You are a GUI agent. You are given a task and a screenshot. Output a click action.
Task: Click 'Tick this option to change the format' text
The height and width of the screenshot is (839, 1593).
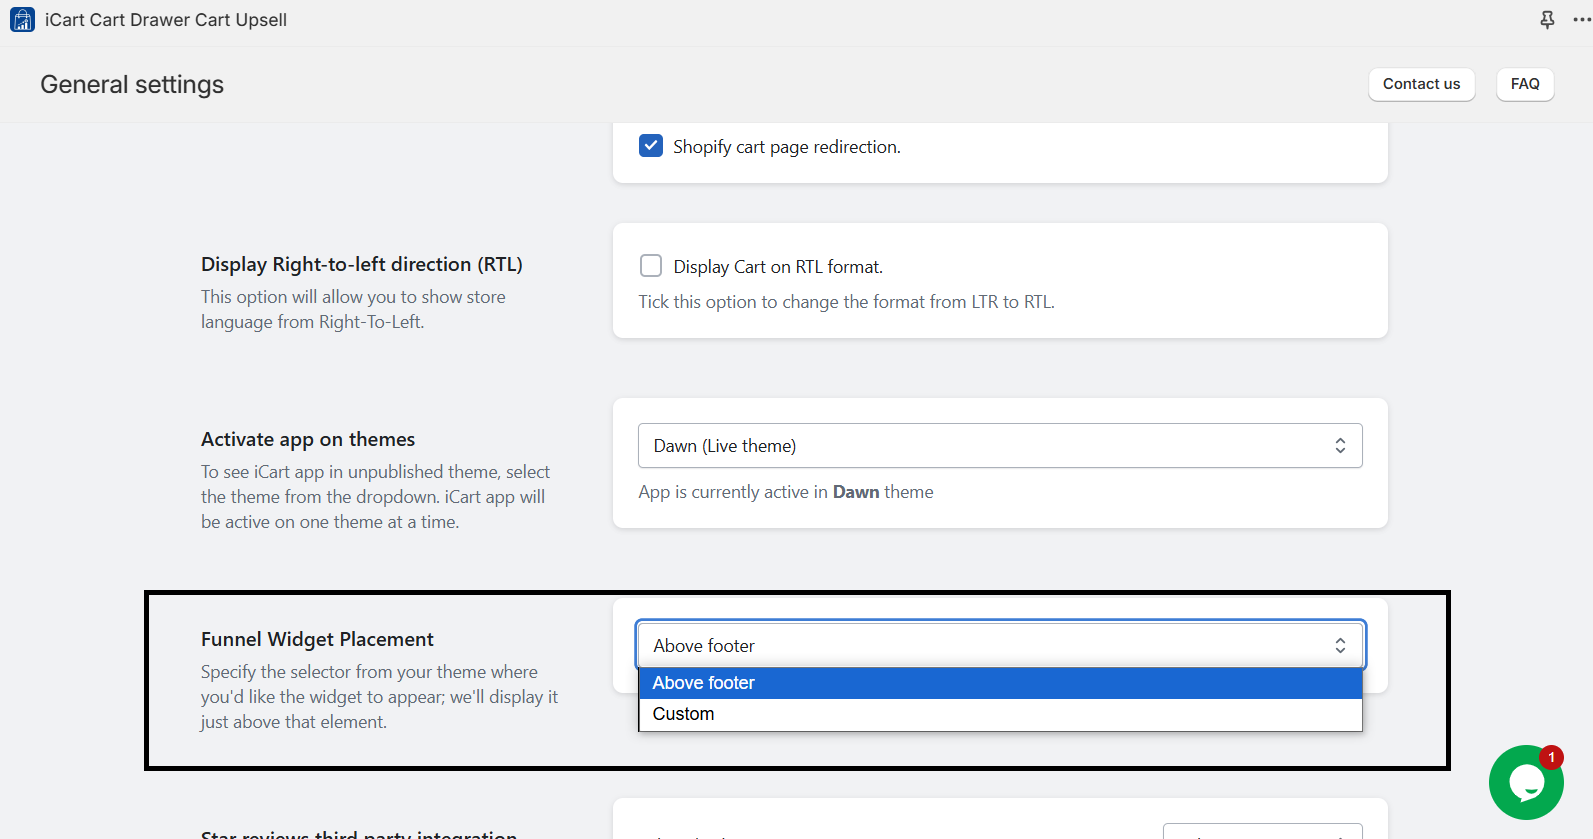(847, 302)
